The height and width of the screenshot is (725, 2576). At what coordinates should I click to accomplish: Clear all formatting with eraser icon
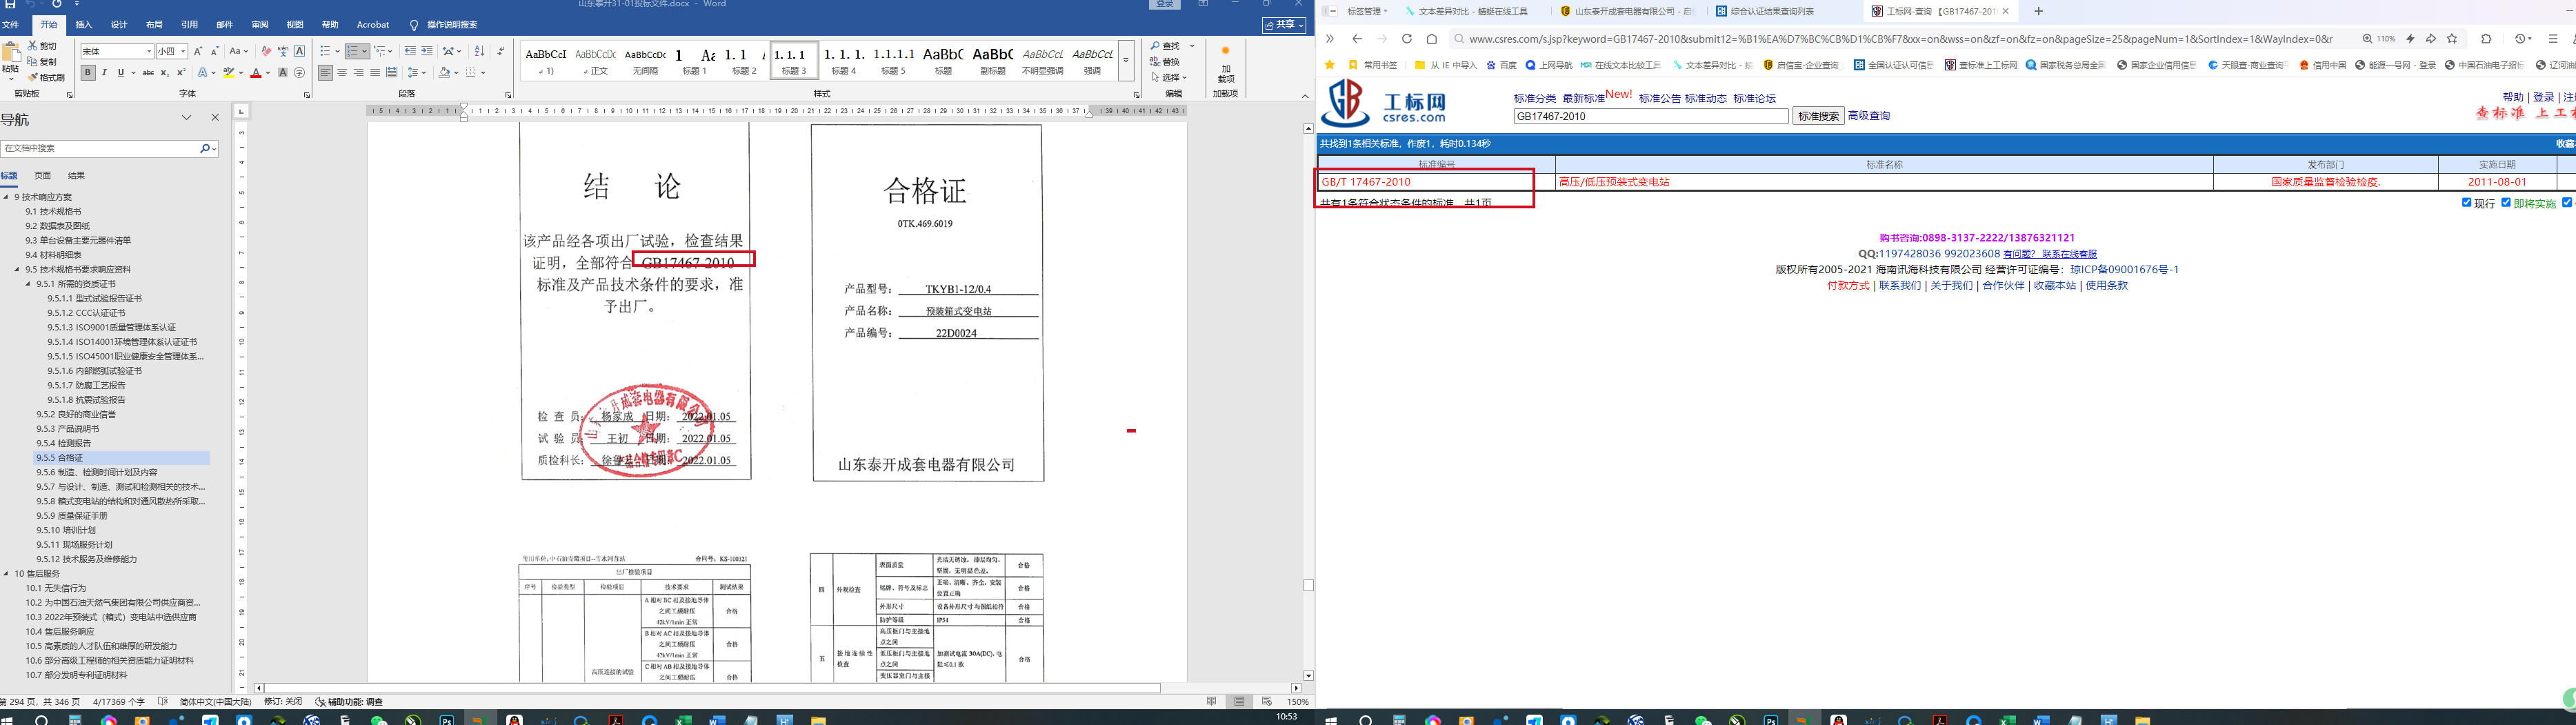(266, 51)
